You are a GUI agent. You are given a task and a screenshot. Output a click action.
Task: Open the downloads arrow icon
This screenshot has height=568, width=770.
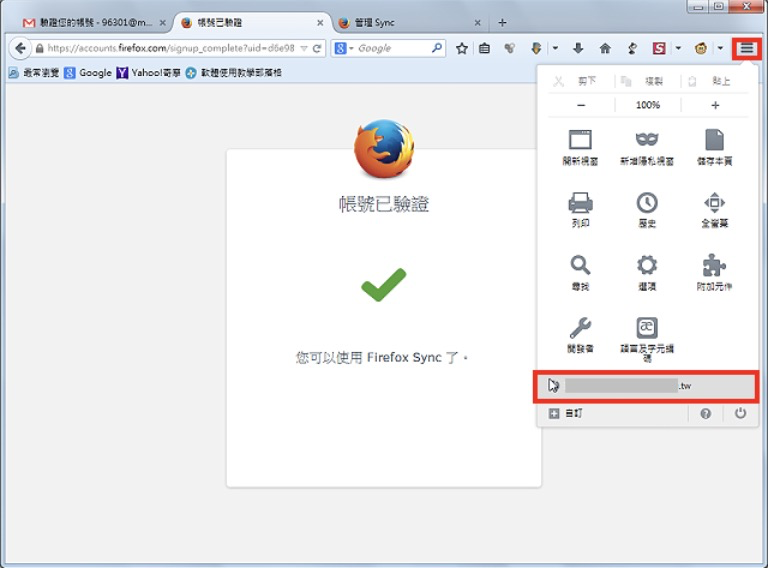(x=578, y=48)
